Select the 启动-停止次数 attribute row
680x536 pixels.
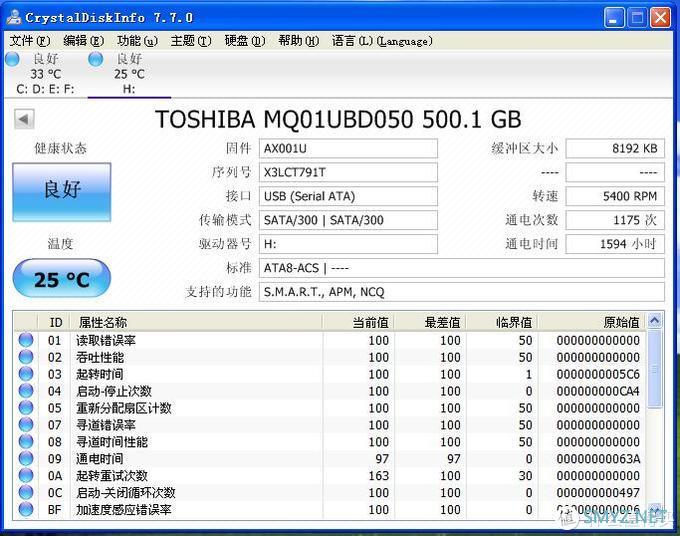330,391
